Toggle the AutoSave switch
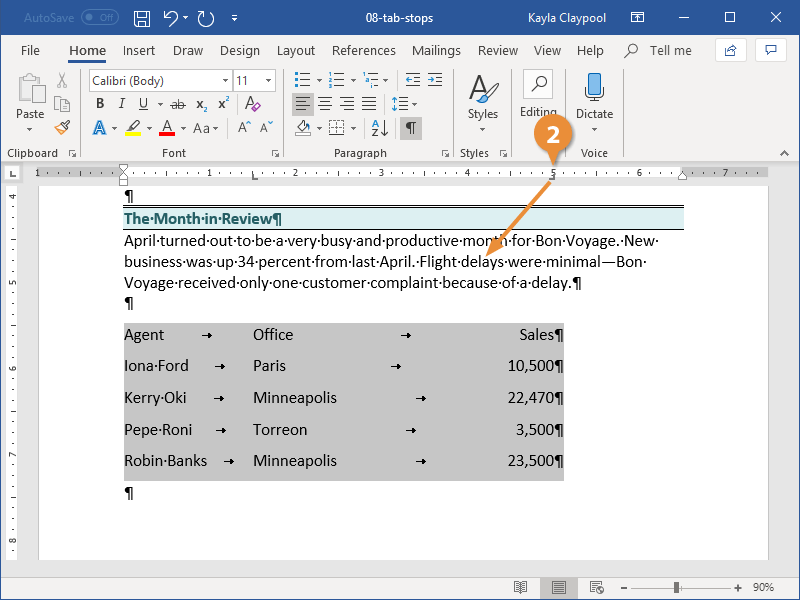This screenshot has width=800, height=600. 99,18
